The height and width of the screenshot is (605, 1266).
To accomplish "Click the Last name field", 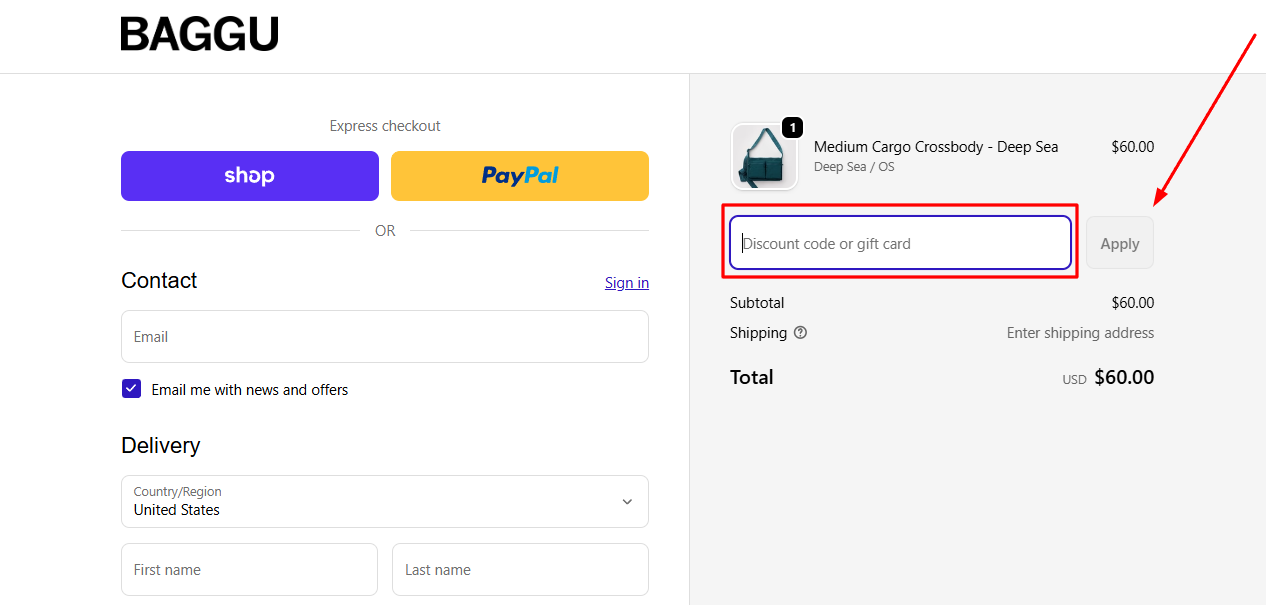I will [x=519, y=569].
